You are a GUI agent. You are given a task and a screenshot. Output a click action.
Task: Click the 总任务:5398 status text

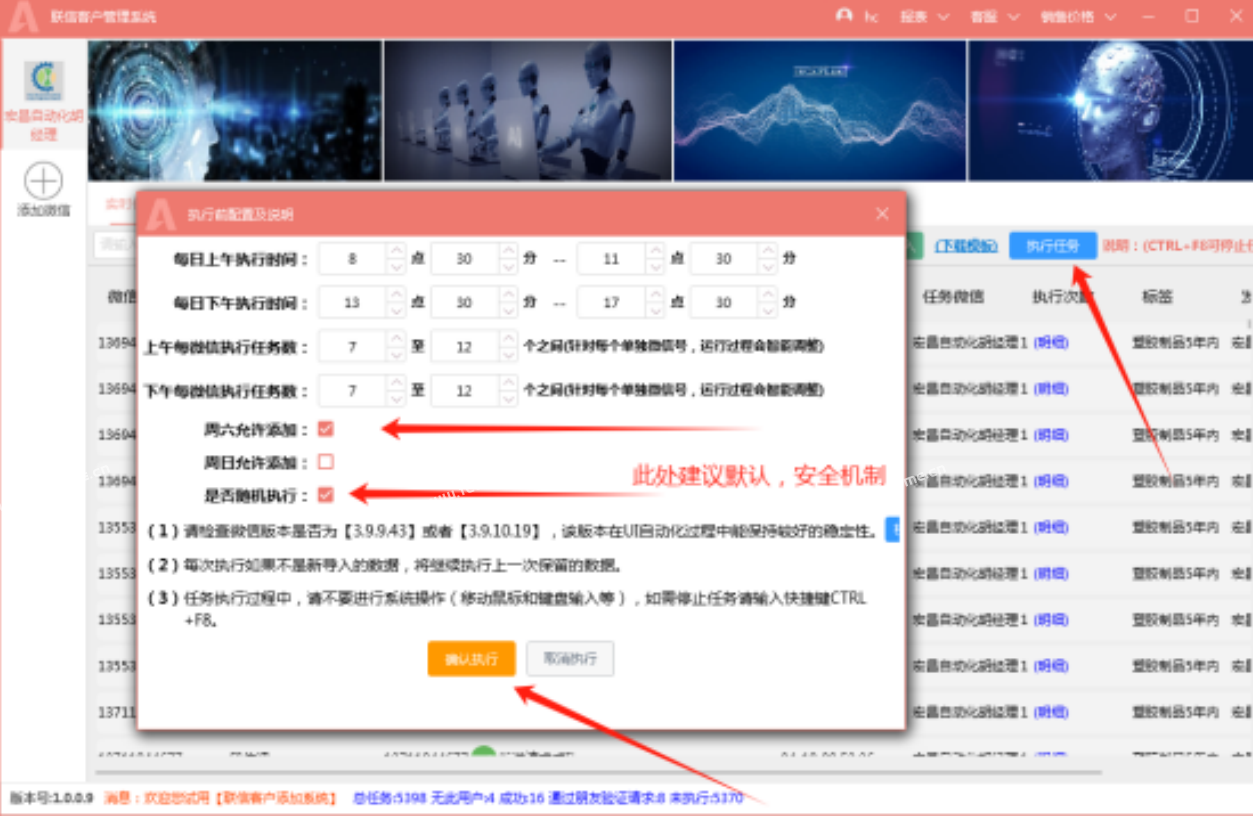coord(391,798)
